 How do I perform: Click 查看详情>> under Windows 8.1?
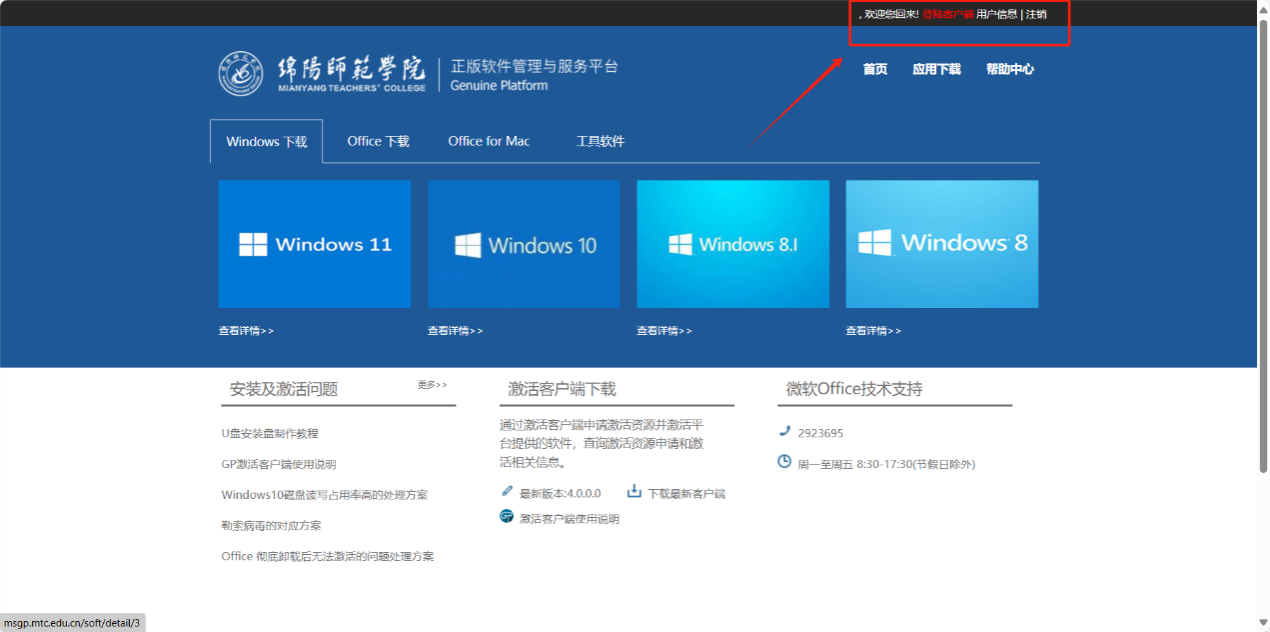(664, 330)
